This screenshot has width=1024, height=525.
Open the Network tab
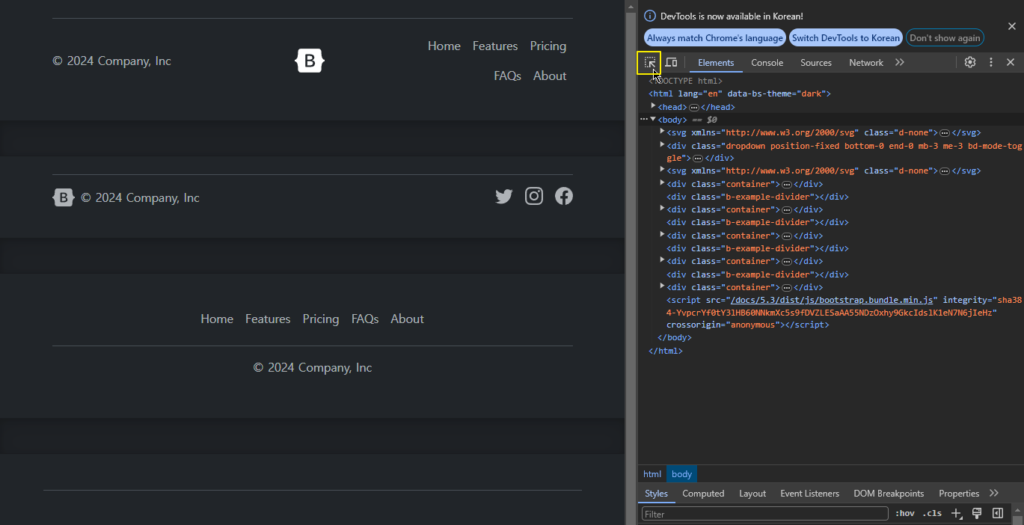[866, 63]
